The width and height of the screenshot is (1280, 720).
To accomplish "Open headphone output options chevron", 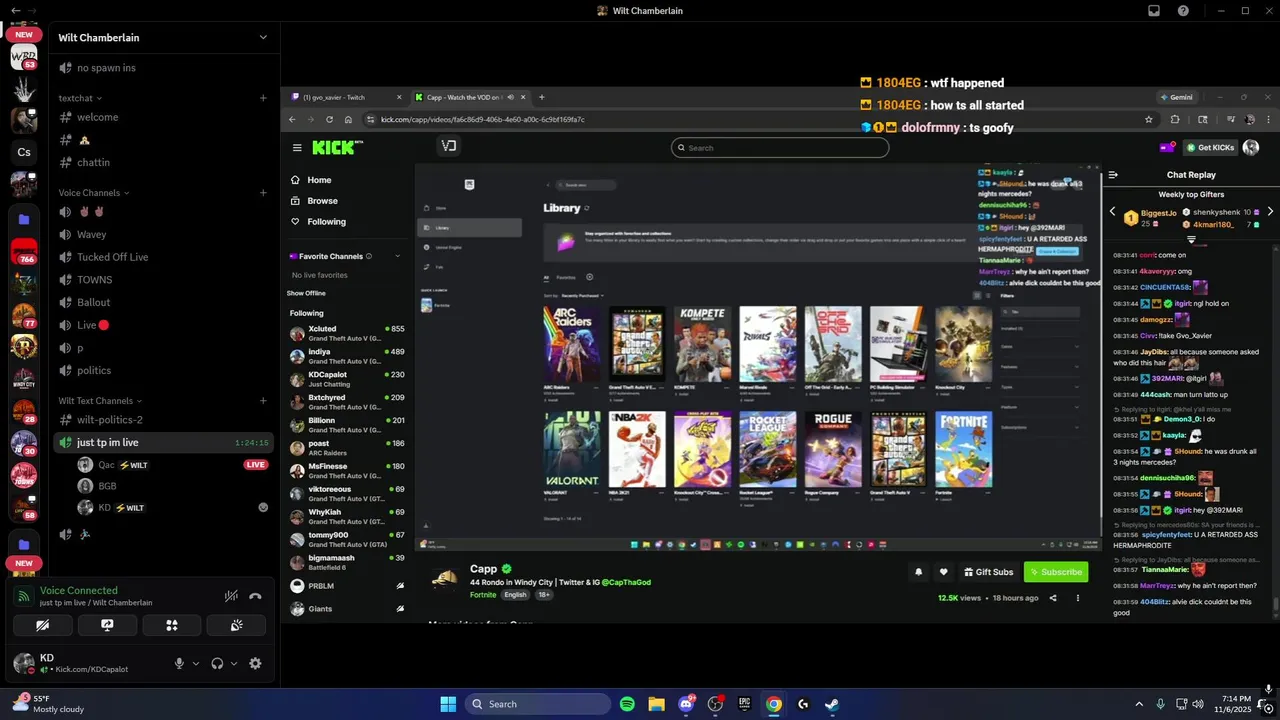I will [234, 663].
